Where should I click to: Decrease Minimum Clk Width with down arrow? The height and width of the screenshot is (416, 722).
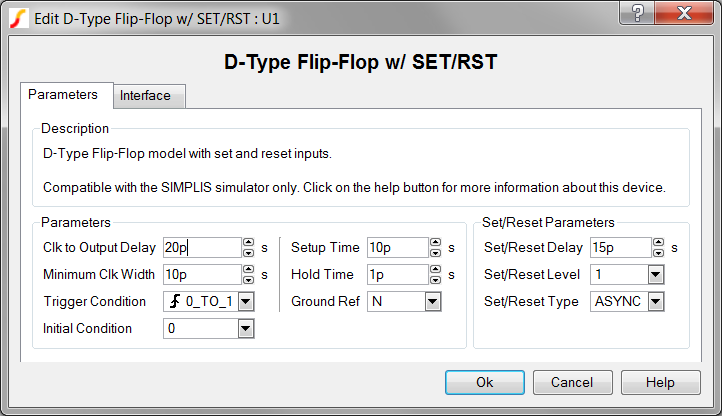[x=249, y=280]
